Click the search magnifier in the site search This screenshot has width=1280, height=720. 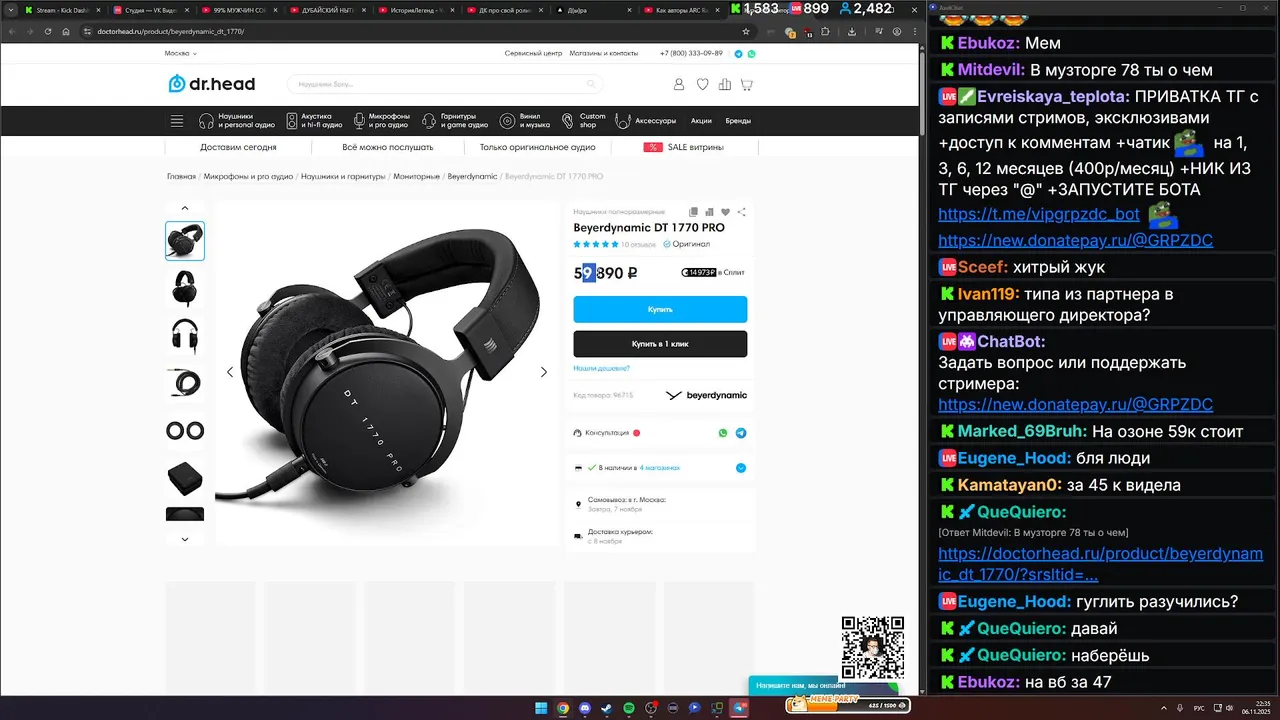pyautogui.click(x=591, y=84)
